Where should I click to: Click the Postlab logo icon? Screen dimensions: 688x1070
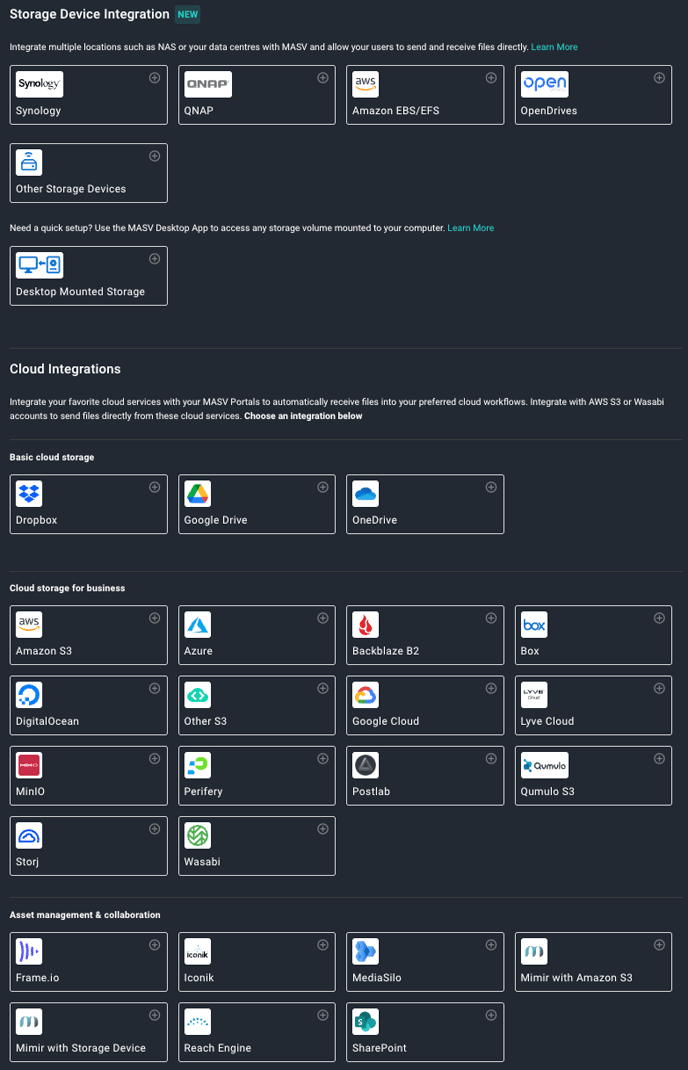pyautogui.click(x=366, y=765)
